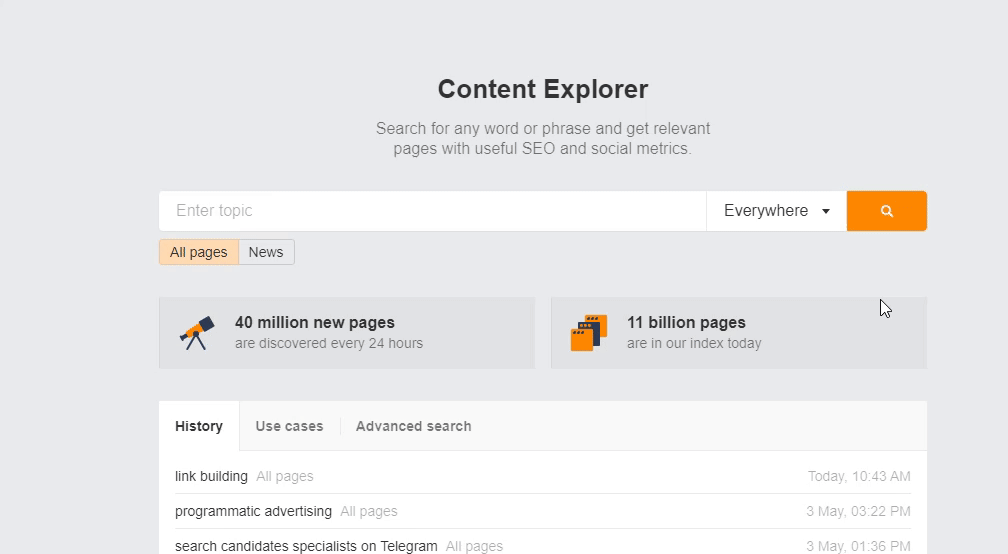Click the Today, 10:43 AM timestamp

click(x=859, y=476)
